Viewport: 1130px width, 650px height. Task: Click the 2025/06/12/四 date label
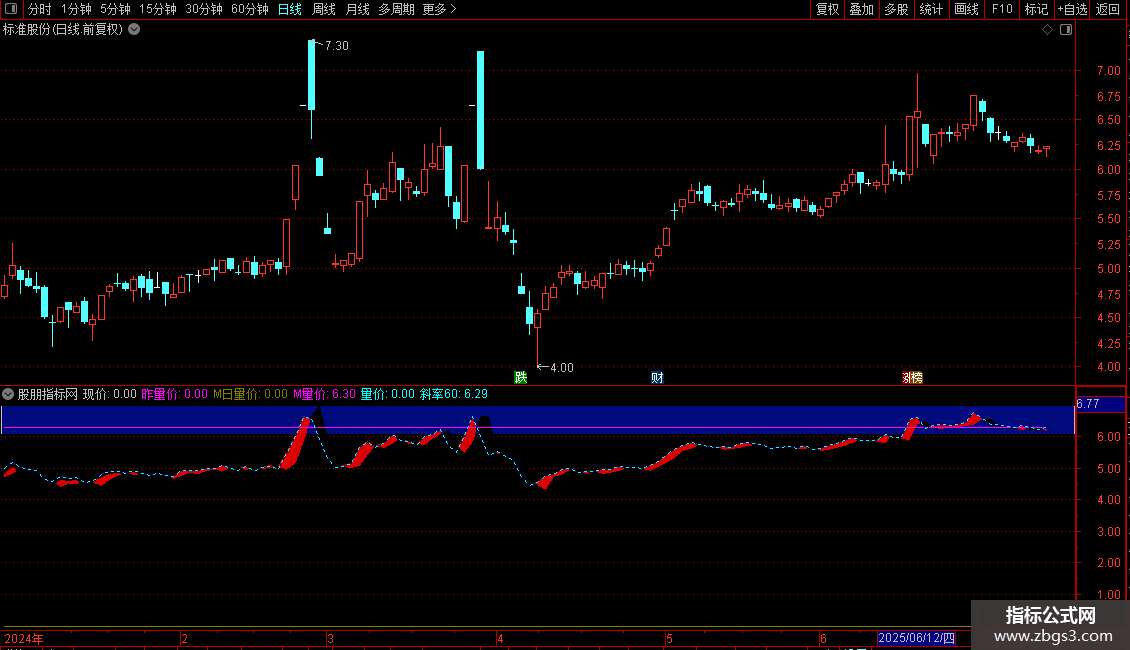(916, 638)
